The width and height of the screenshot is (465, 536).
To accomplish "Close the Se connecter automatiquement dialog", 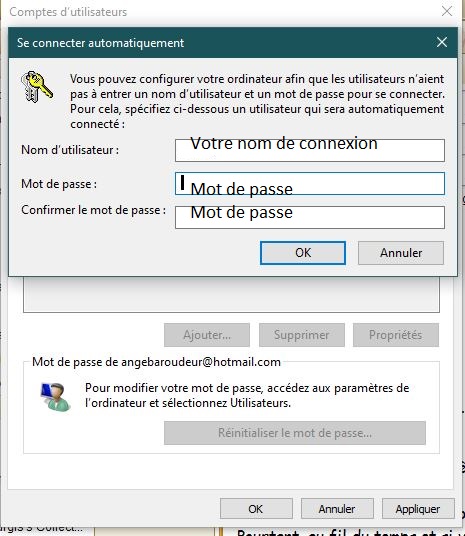I will [x=442, y=42].
